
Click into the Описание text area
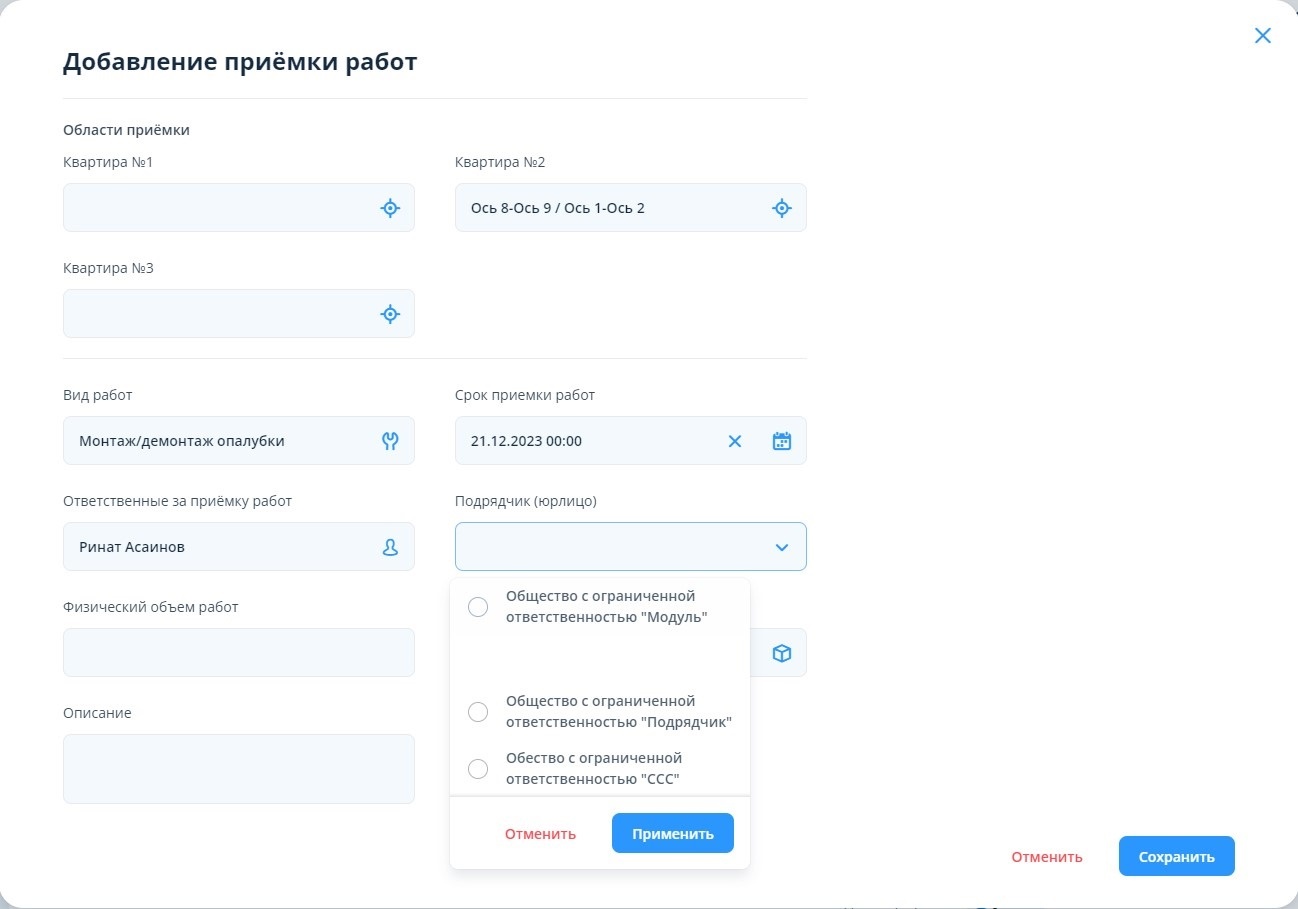(x=238, y=768)
